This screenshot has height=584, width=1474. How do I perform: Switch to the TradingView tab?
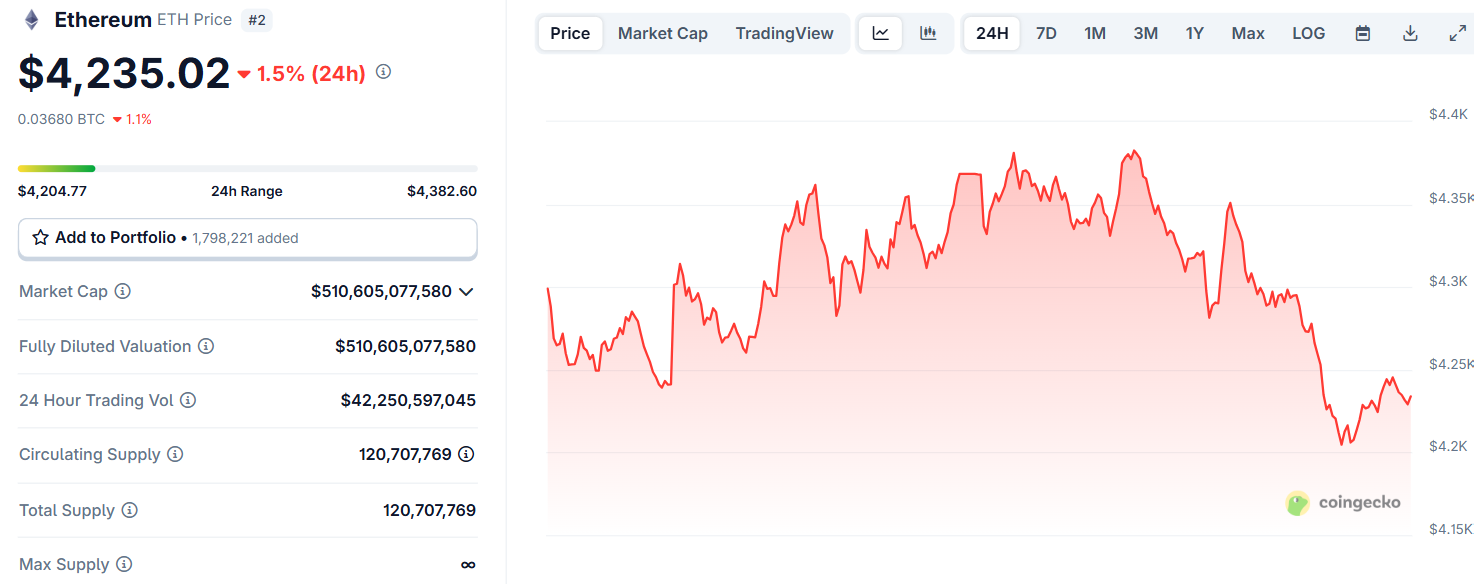pyautogui.click(x=785, y=33)
